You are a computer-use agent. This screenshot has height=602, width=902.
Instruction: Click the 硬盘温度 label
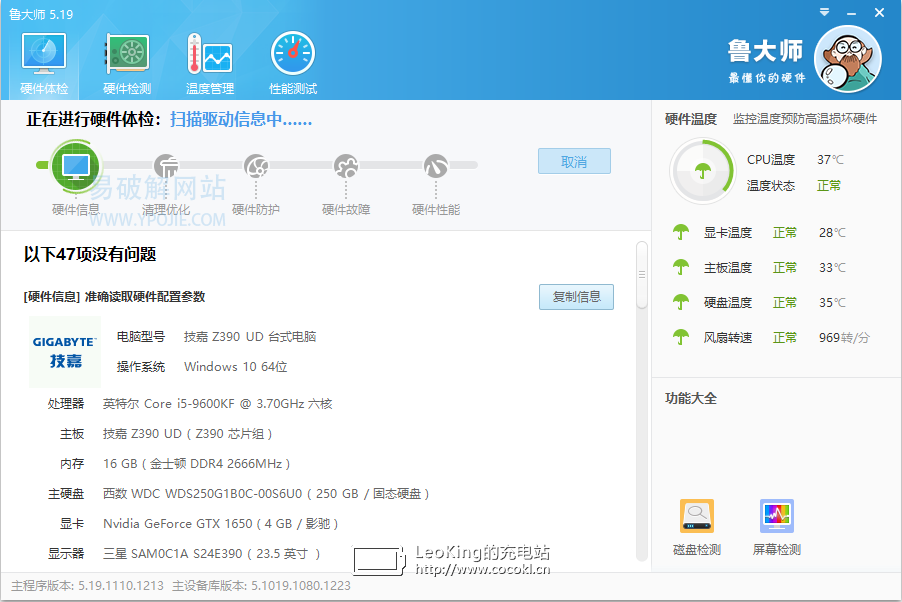728,302
